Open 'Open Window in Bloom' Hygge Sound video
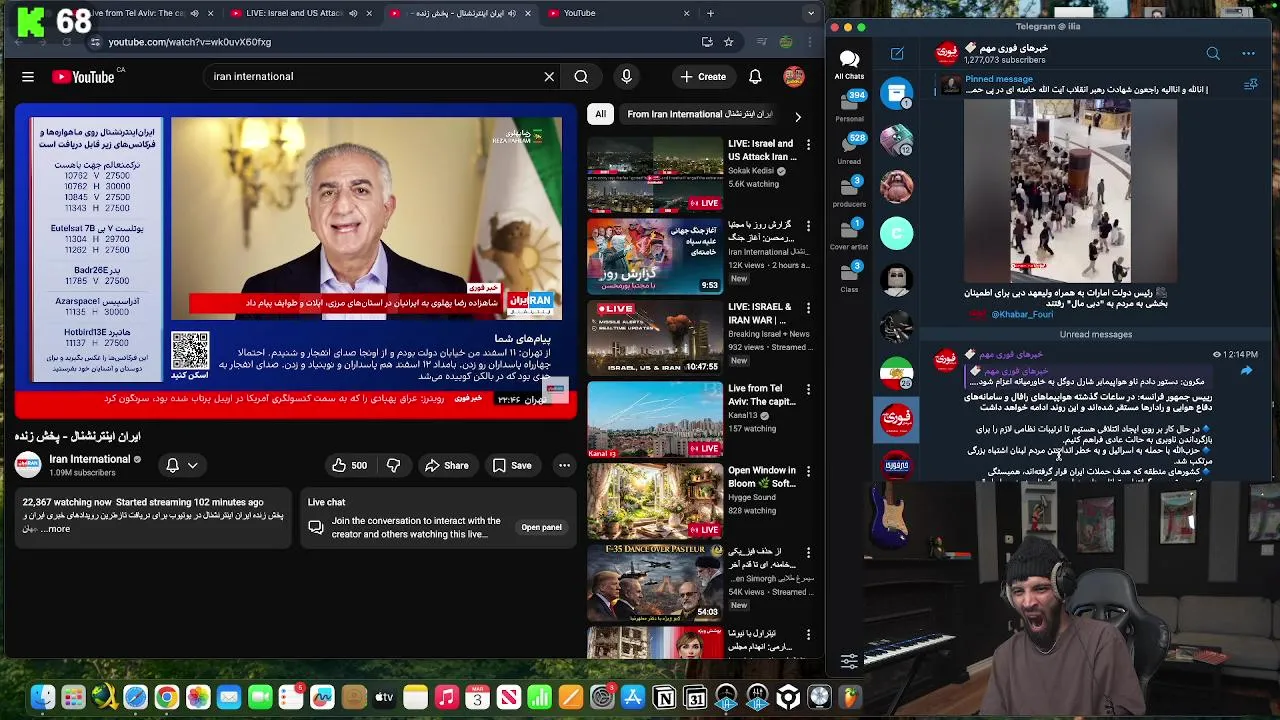Viewport: 1280px width, 720px height. tap(655, 501)
